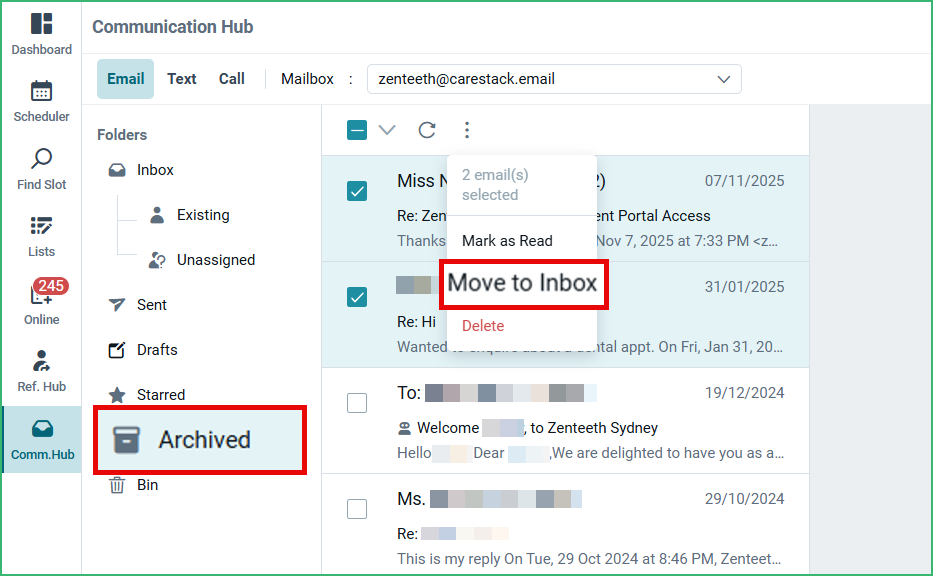Open the Unassigned subfolder
The image size is (933, 576).
(216, 260)
